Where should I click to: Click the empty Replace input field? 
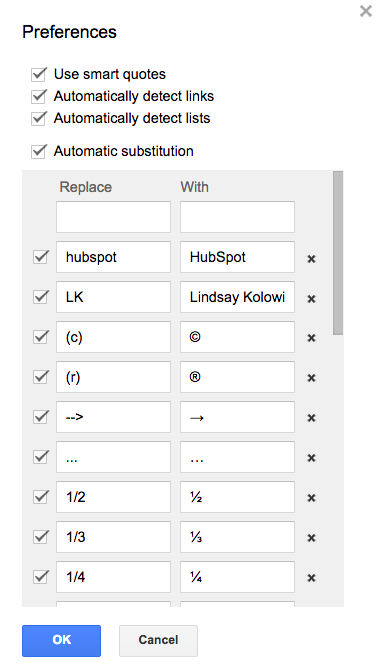point(113,217)
